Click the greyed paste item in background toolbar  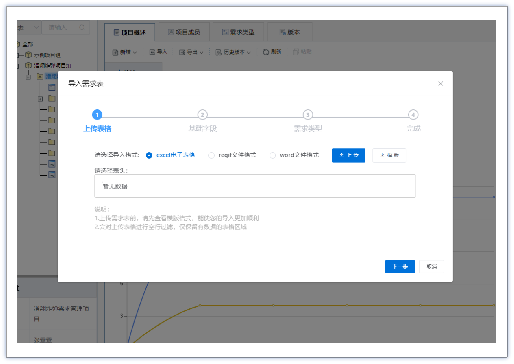click(302, 52)
